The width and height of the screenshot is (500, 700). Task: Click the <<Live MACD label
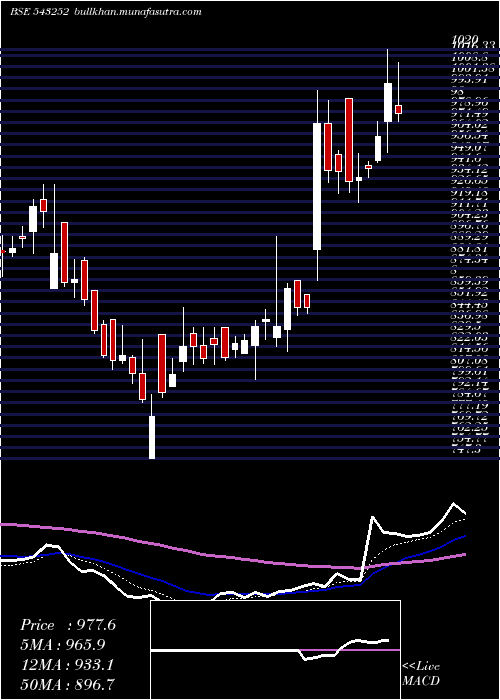[421, 674]
